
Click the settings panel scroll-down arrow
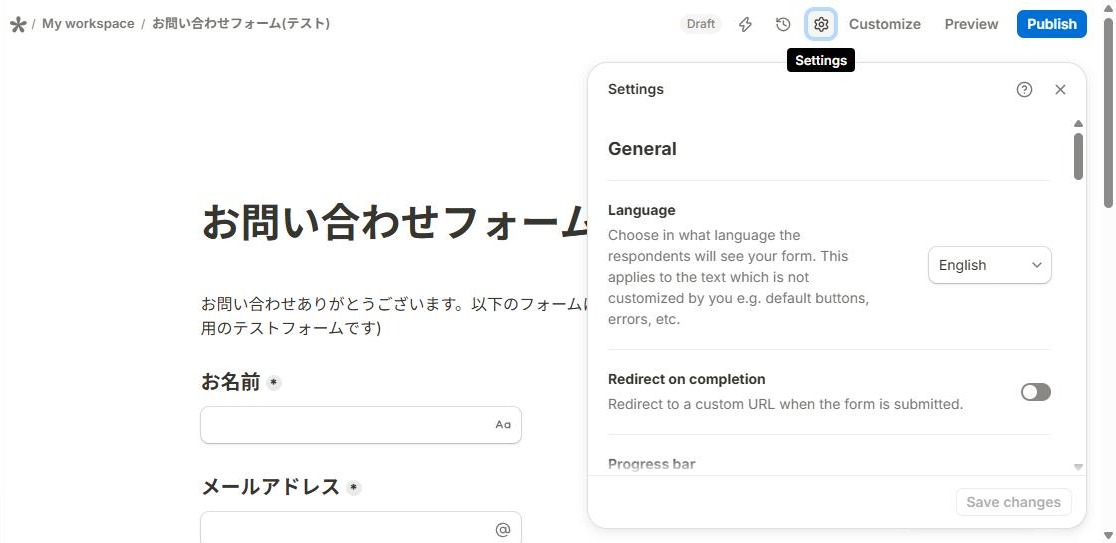pyautogui.click(x=1078, y=467)
